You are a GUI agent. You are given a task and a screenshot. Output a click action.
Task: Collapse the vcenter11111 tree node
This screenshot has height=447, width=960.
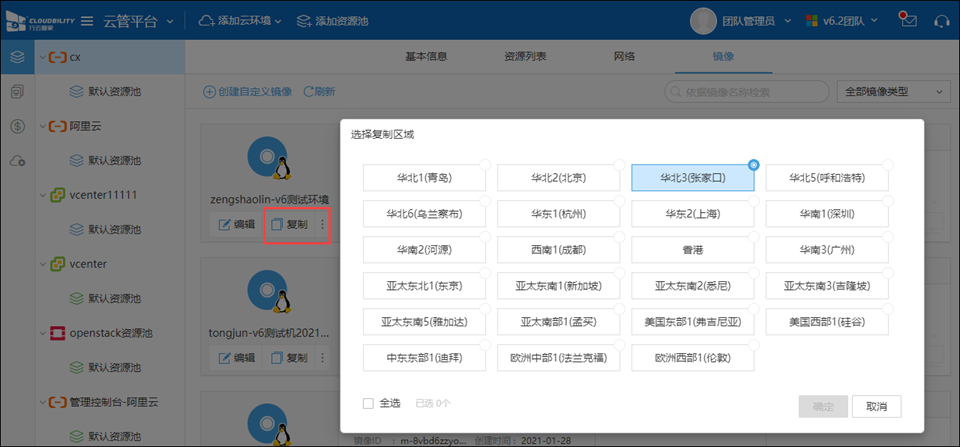(43, 194)
